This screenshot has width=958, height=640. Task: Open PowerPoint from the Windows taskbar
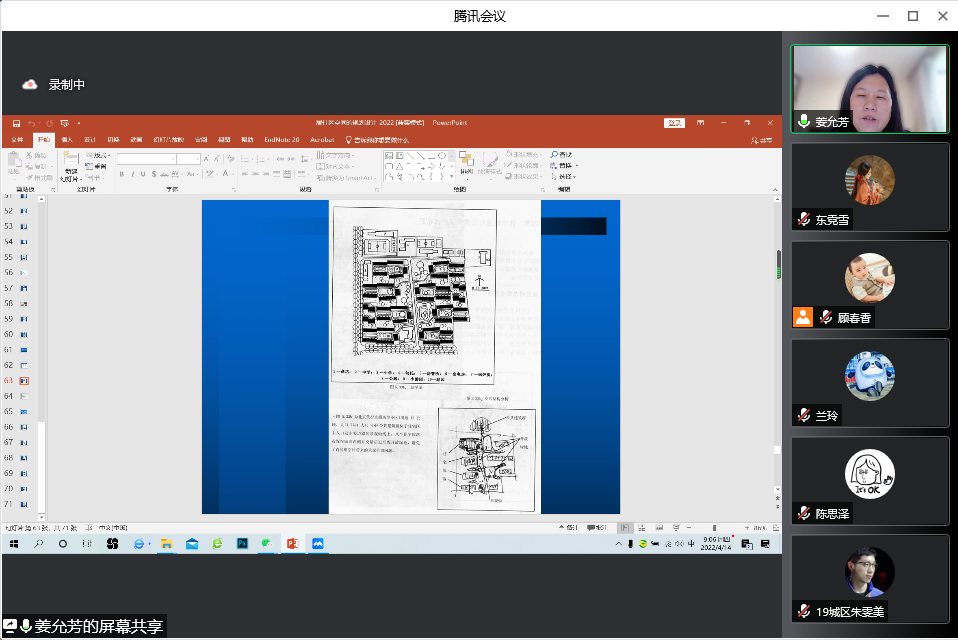pos(293,544)
